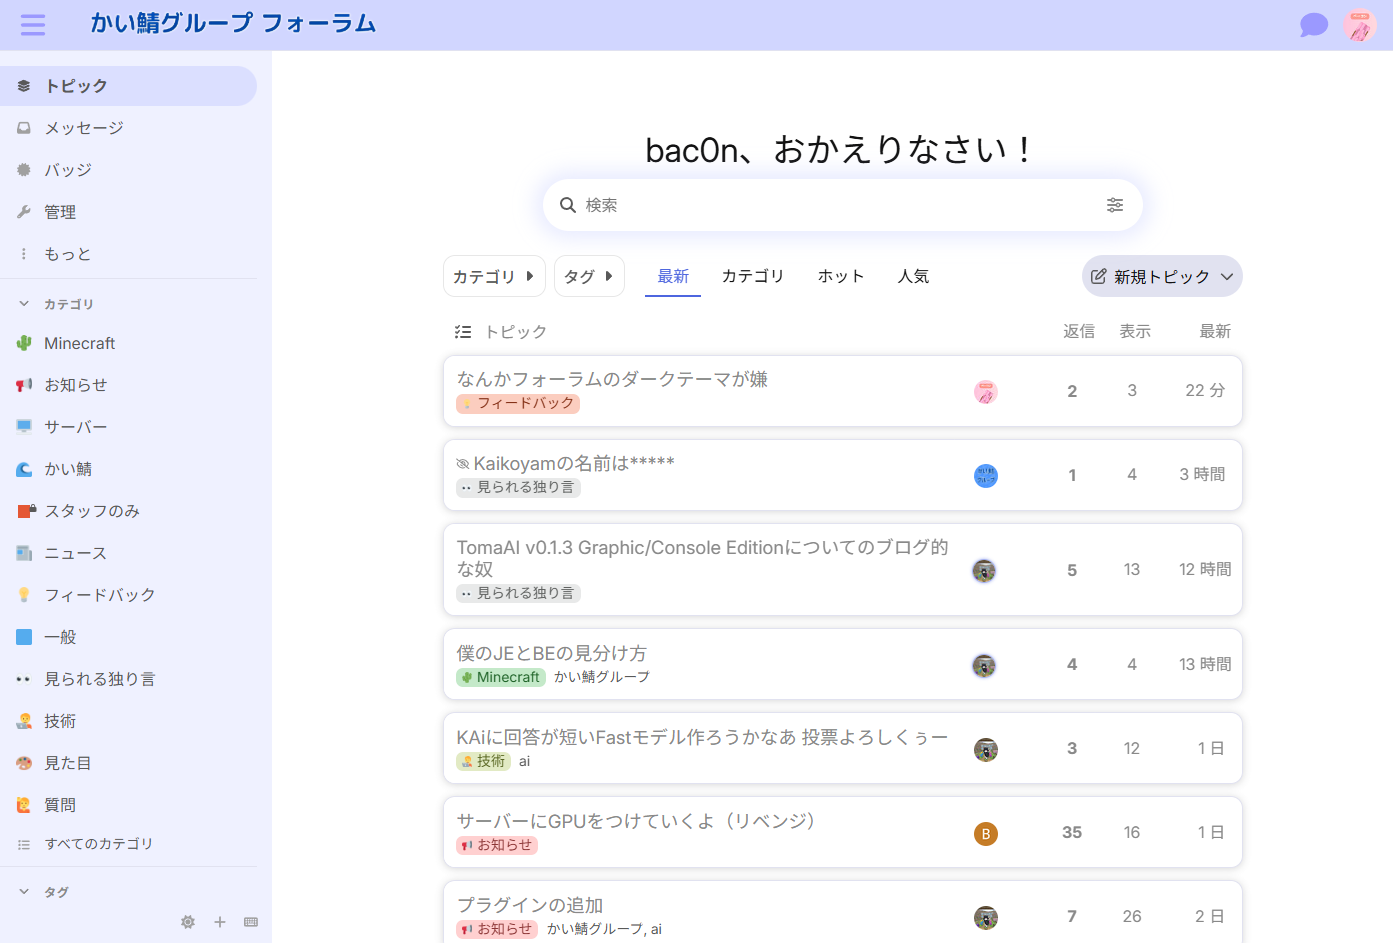
Task: Open the chat bubble icon in header
Action: click(1313, 25)
